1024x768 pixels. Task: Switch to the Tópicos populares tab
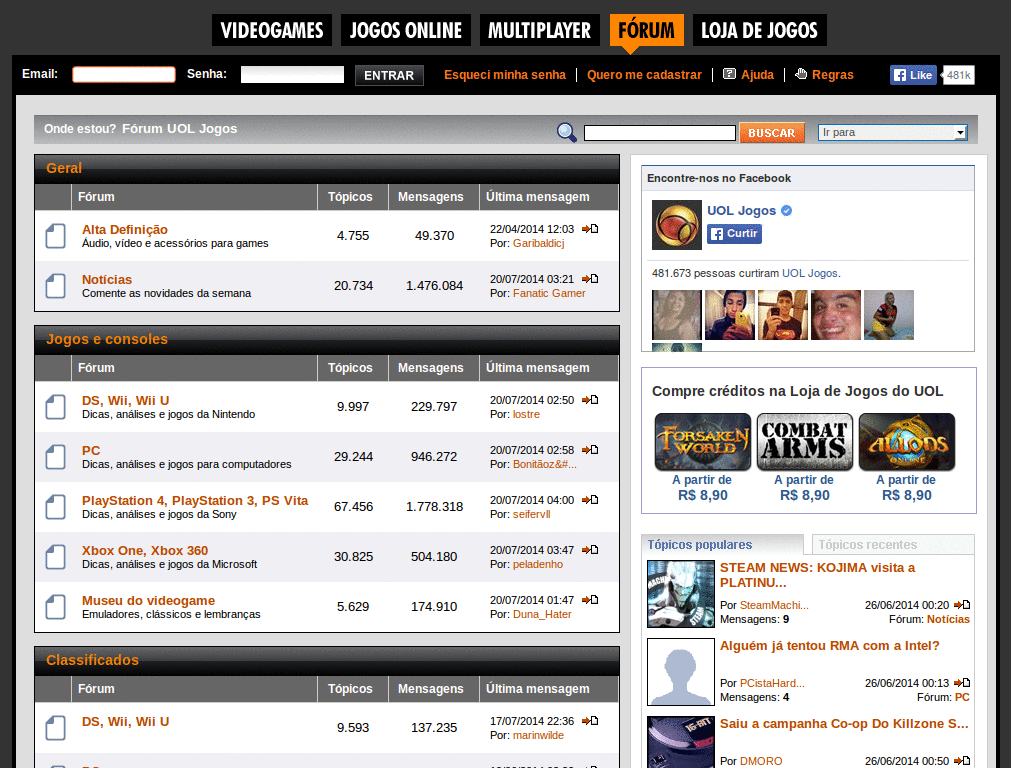point(722,545)
